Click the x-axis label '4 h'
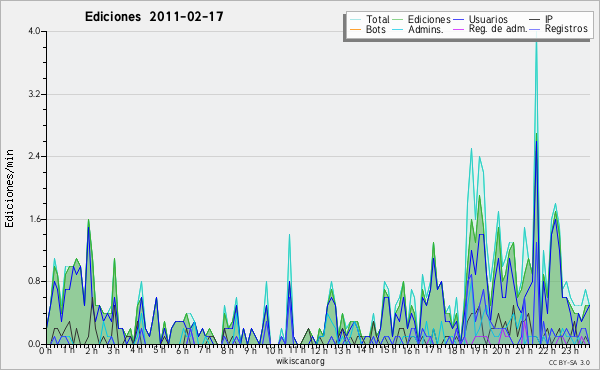Image resolution: width=600 pixels, height=370 pixels. (x=136, y=350)
